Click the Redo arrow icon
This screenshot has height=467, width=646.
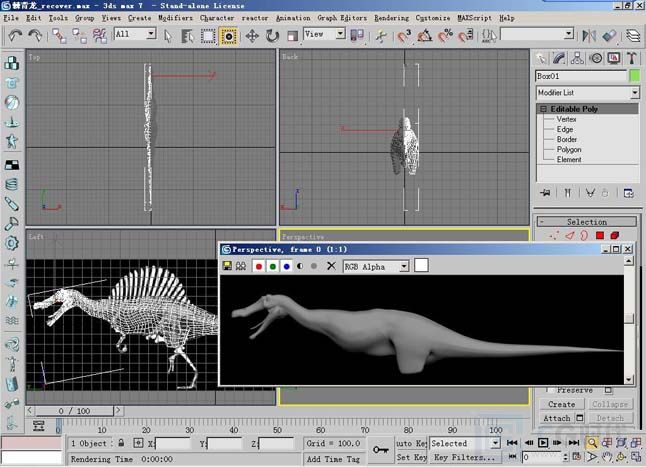click(x=35, y=36)
